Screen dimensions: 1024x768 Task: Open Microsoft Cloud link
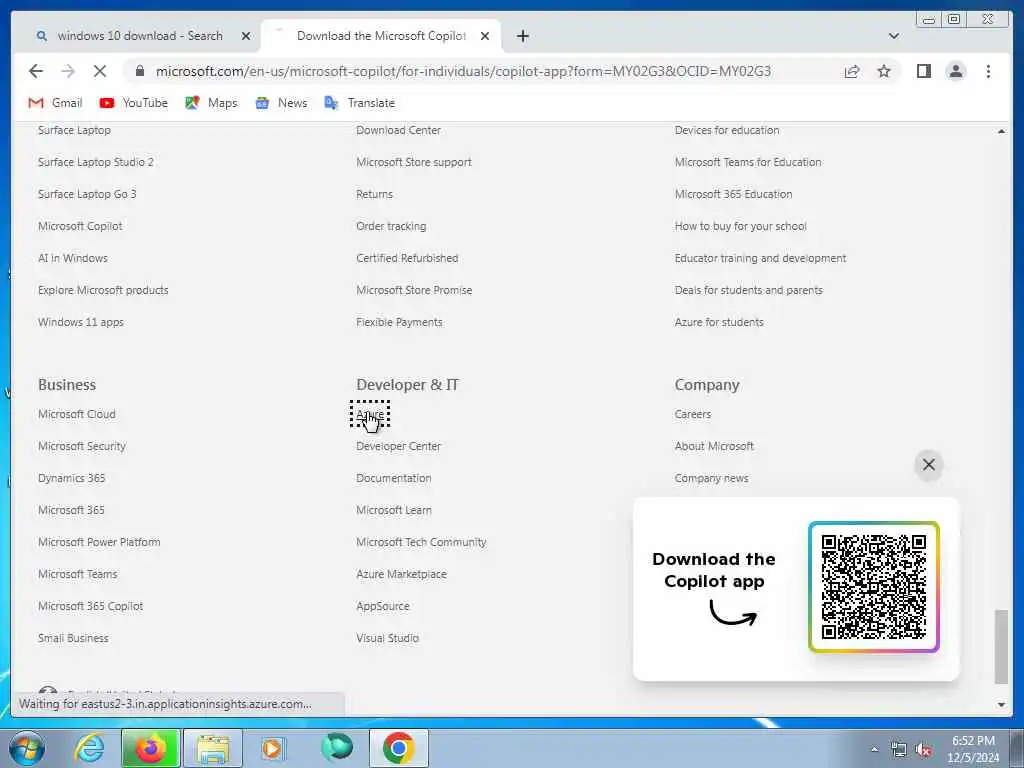76,414
